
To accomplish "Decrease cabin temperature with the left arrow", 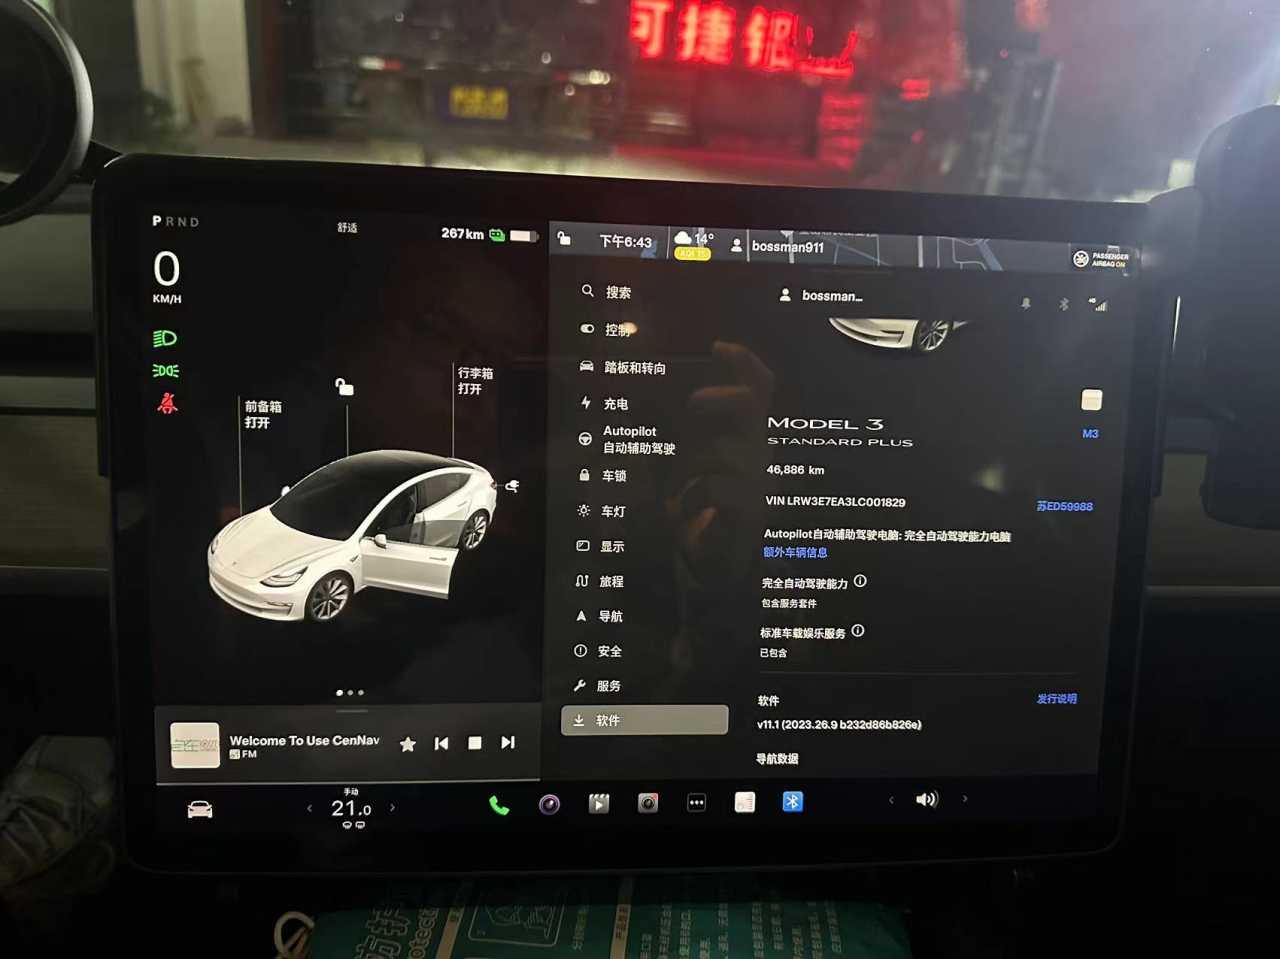I will coord(309,808).
